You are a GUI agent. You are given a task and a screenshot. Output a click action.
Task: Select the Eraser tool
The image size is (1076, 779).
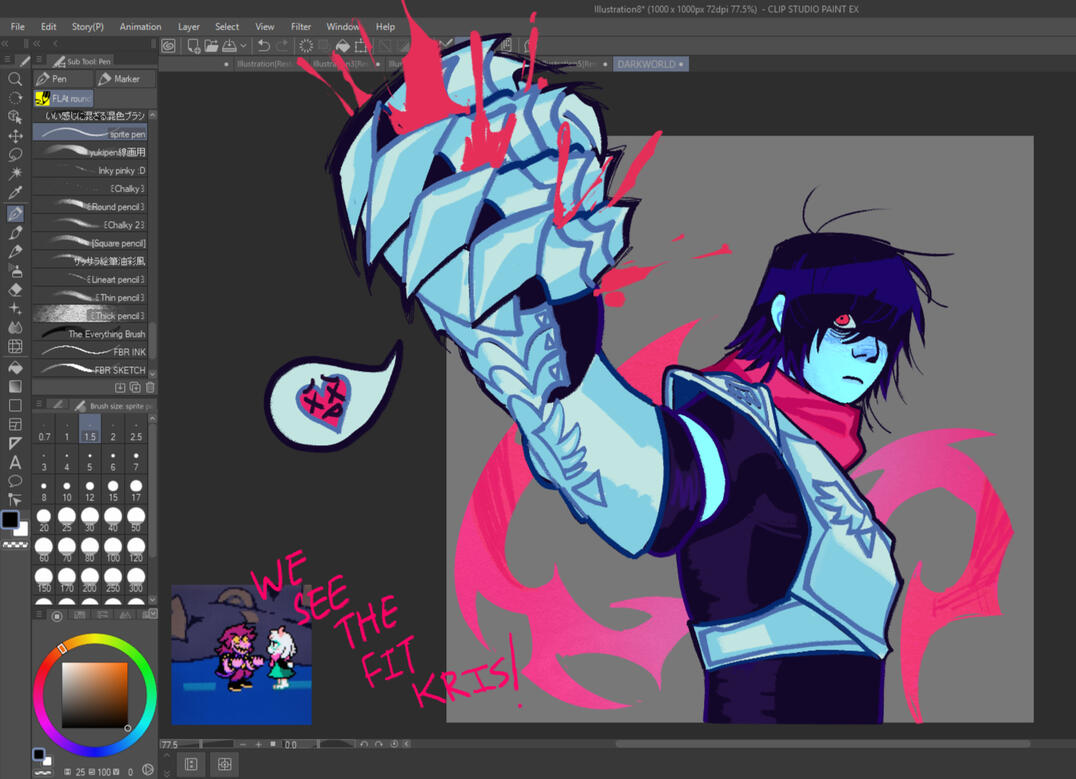14,290
